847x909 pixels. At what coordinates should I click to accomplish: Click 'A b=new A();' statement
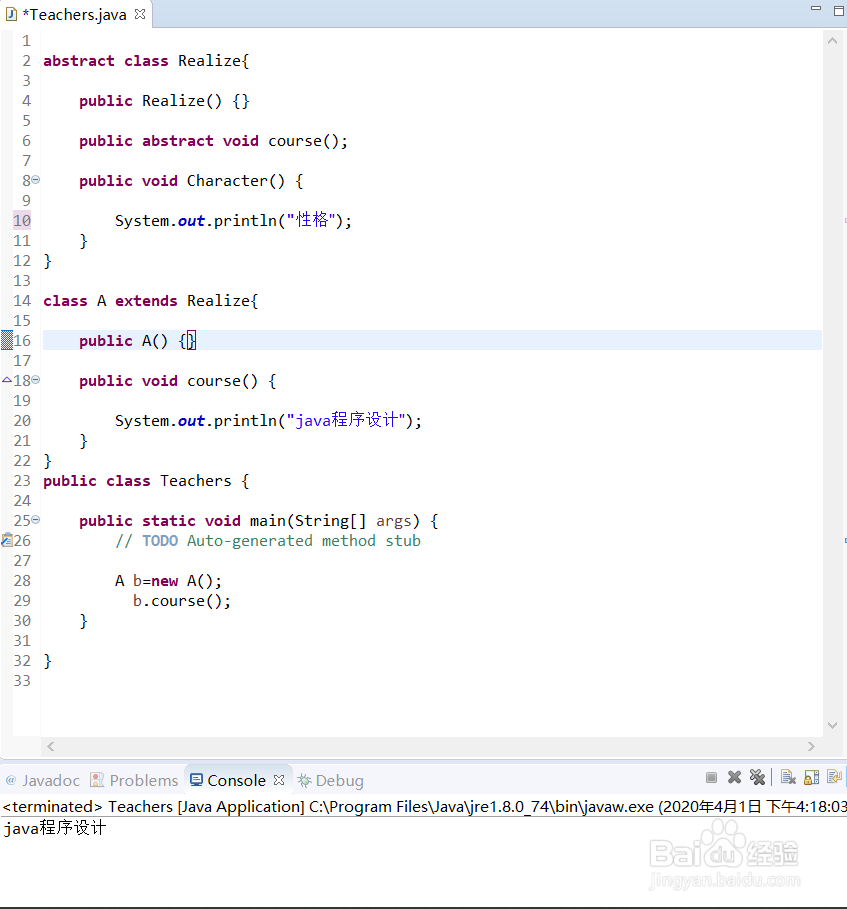tap(168, 581)
